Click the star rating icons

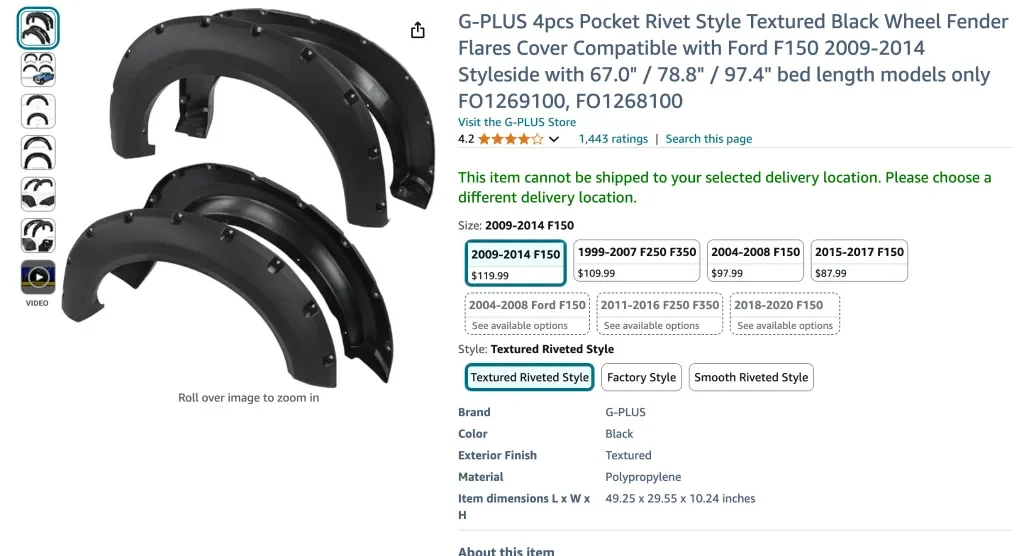pyautogui.click(x=510, y=139)
